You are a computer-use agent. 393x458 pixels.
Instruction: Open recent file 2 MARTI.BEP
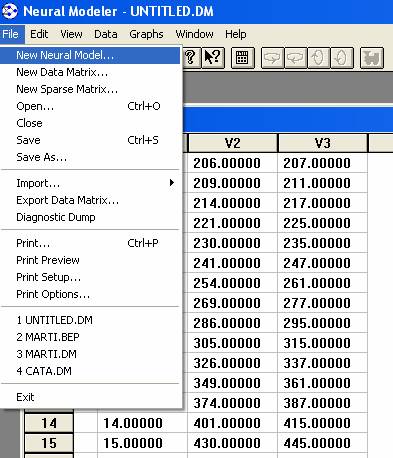coord(90,337)
